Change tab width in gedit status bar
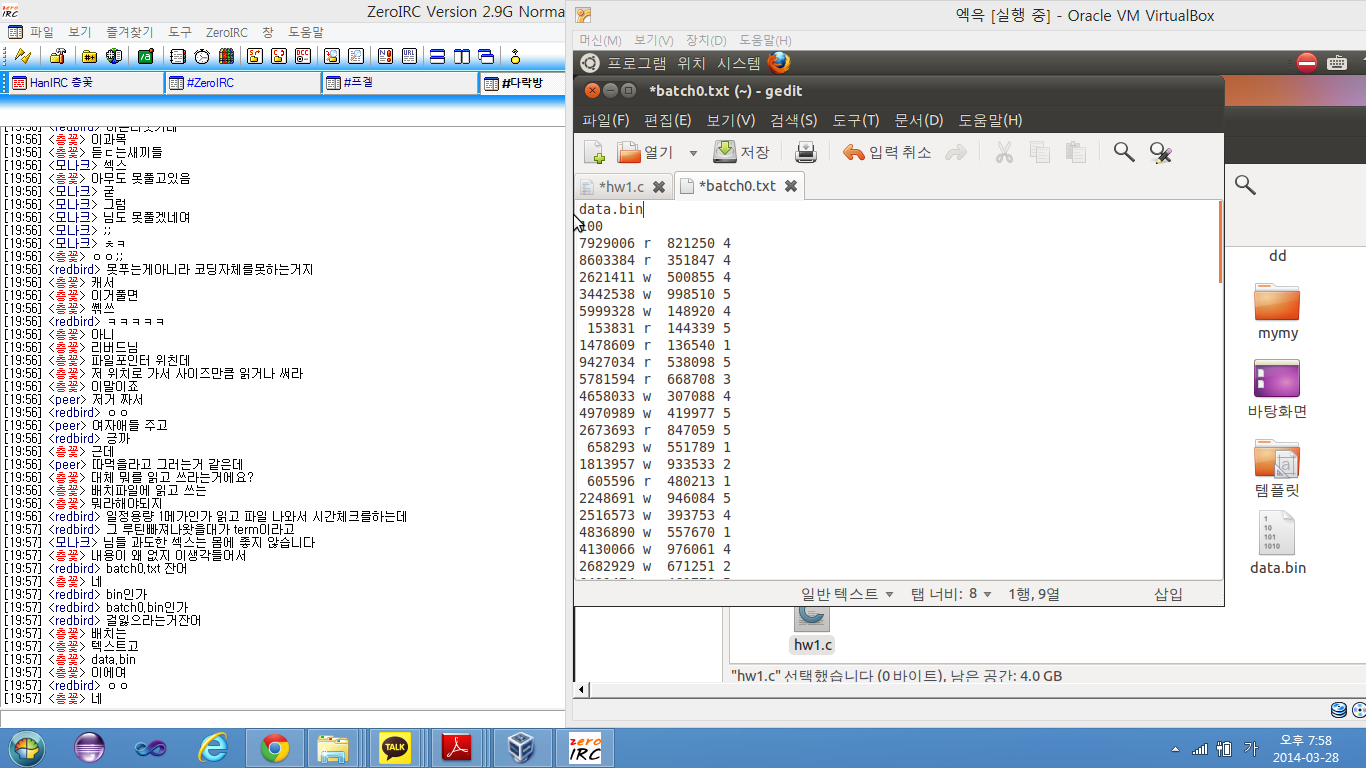This screenshot has width=1366, height=768. tap(951, 594)
